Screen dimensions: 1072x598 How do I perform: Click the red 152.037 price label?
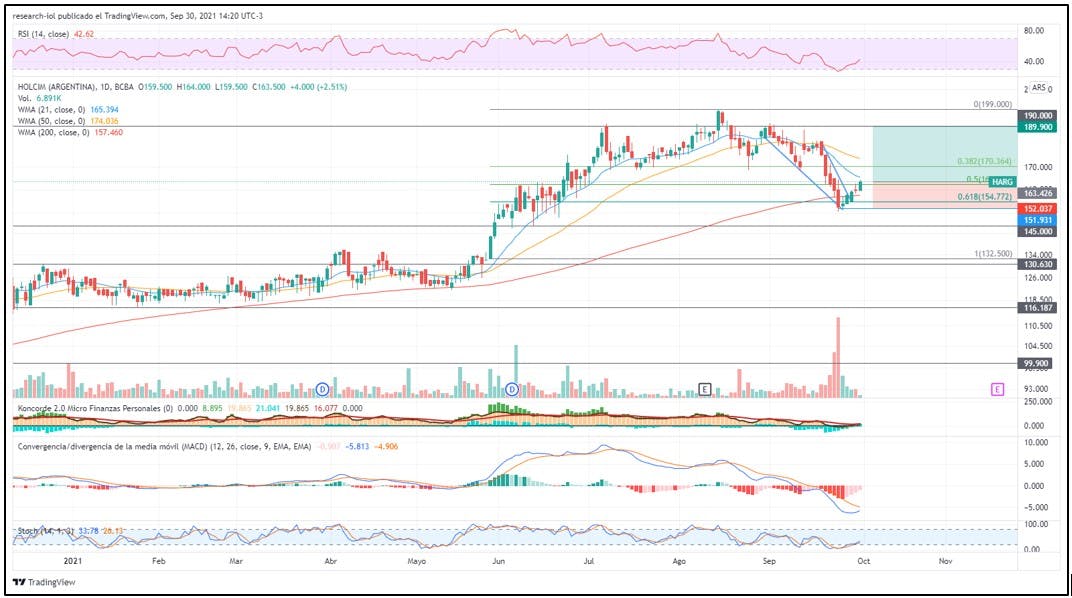[1038, 209]
